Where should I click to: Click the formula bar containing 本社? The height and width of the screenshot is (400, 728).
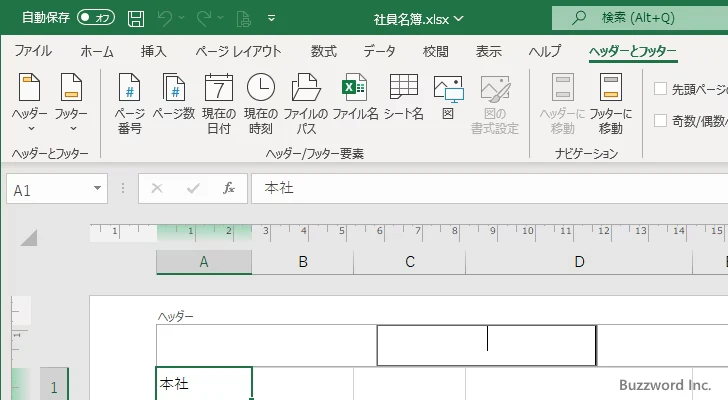tap(489, 188)
